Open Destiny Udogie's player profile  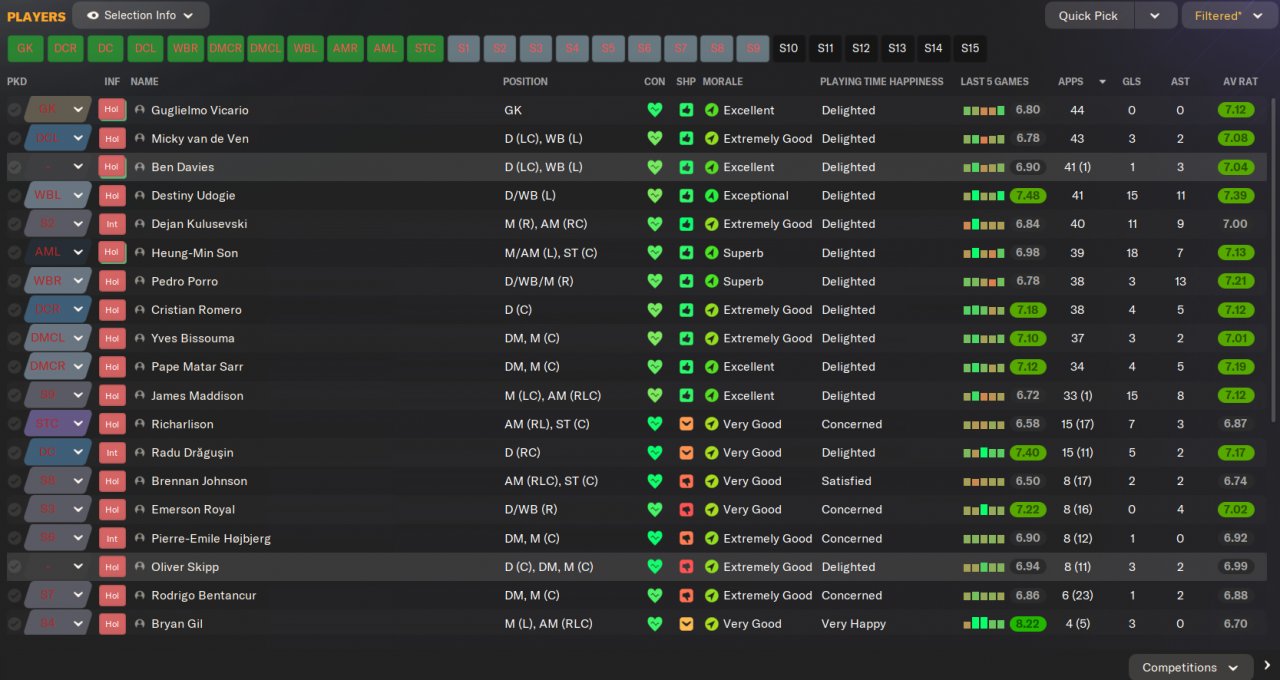[193, 196]
